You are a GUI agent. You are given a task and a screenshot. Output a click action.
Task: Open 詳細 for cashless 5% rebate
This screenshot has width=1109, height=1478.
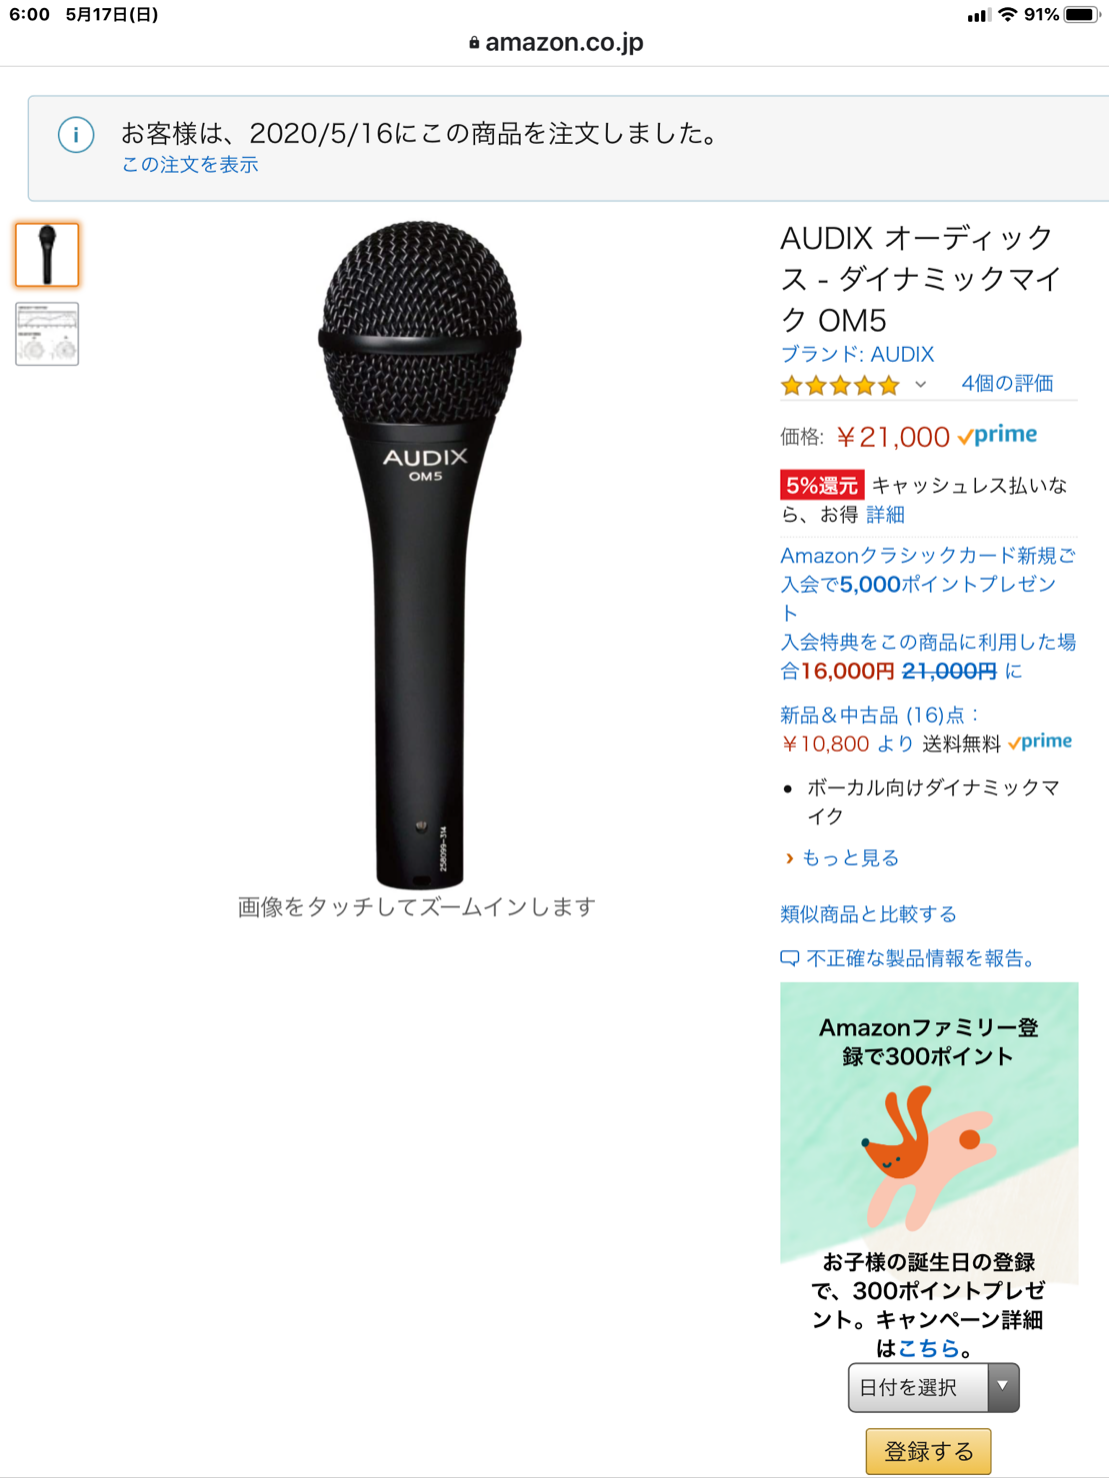point(885,514)
